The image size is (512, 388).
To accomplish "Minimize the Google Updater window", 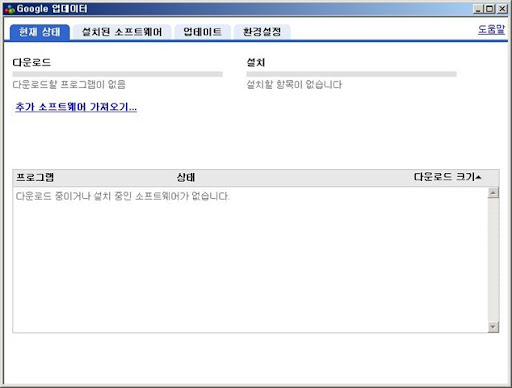I will [x=478, y=9].
